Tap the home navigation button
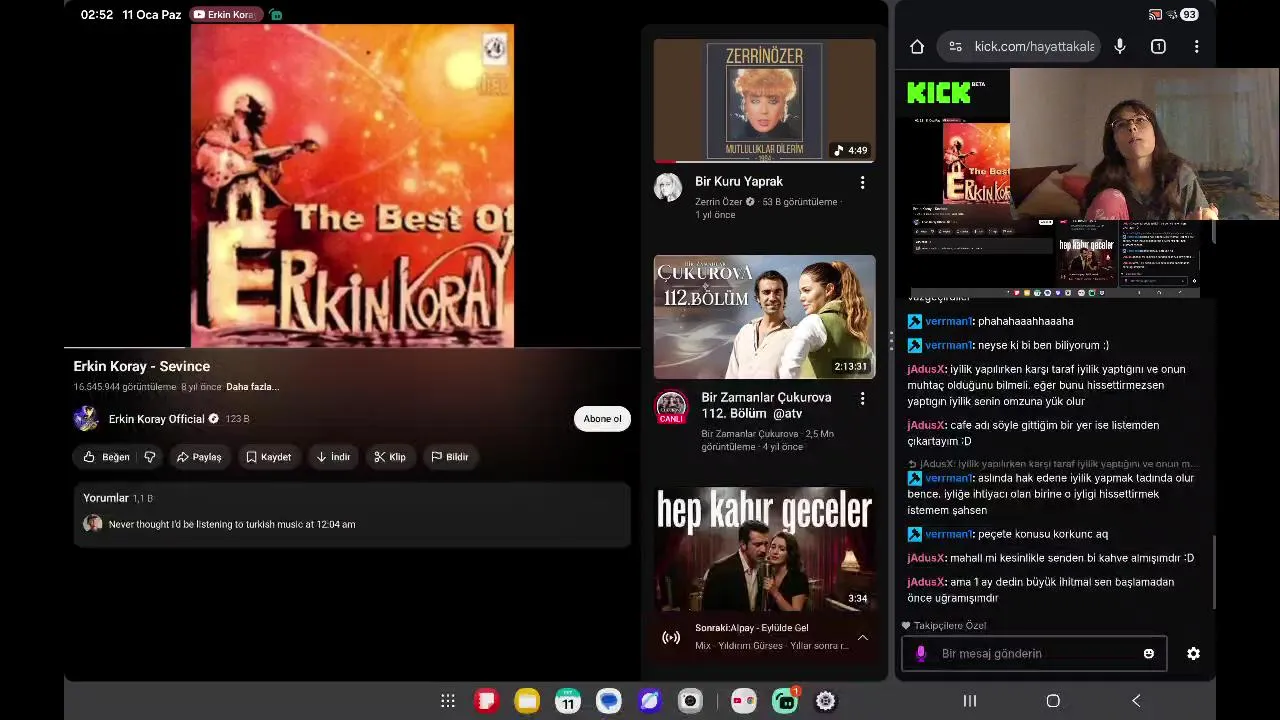 click(x=1053, y=701)
